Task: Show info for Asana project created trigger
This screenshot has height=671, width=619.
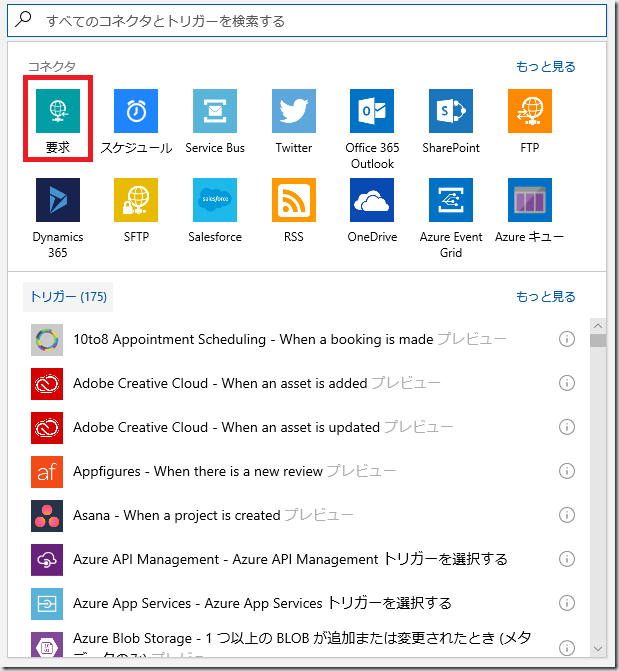Action: click(567, 515)
